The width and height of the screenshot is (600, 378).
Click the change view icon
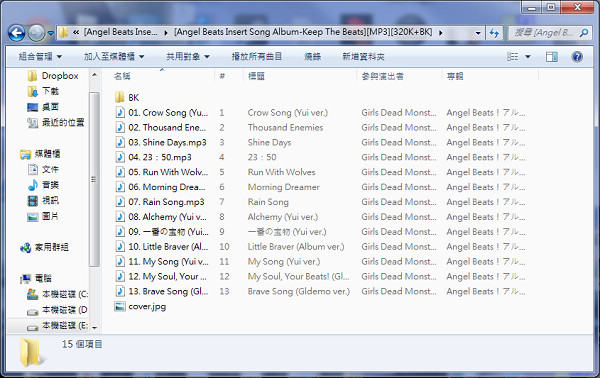click(x=512, y=57)
